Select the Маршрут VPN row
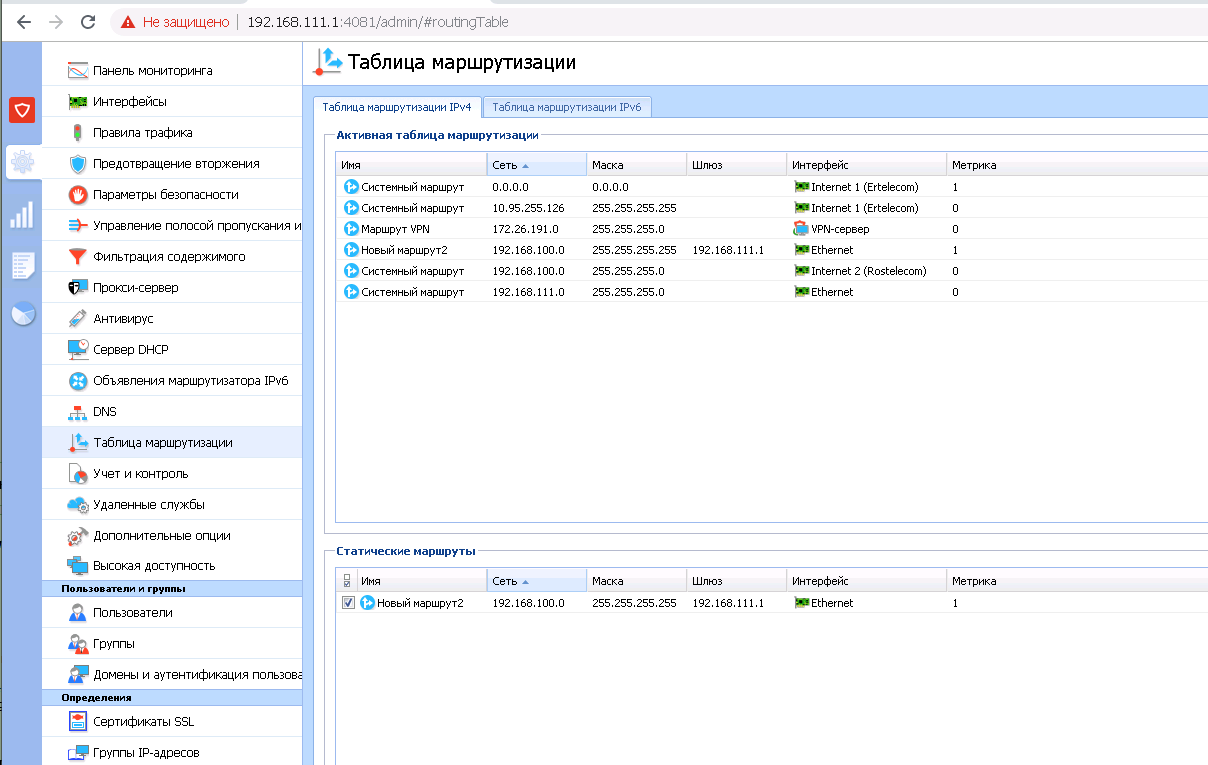Screen dimensions: 1208x765 coord(771,229)
